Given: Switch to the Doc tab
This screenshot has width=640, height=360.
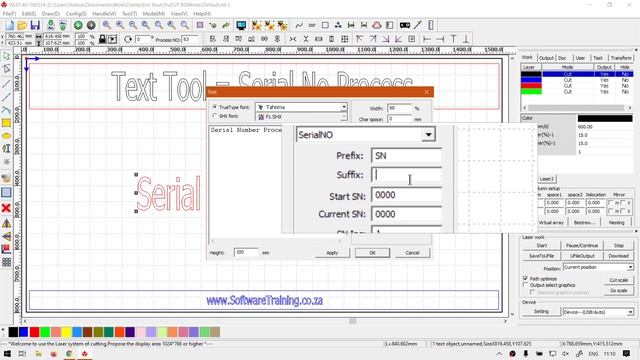Looking at the screenshot, I should [562, 58].
